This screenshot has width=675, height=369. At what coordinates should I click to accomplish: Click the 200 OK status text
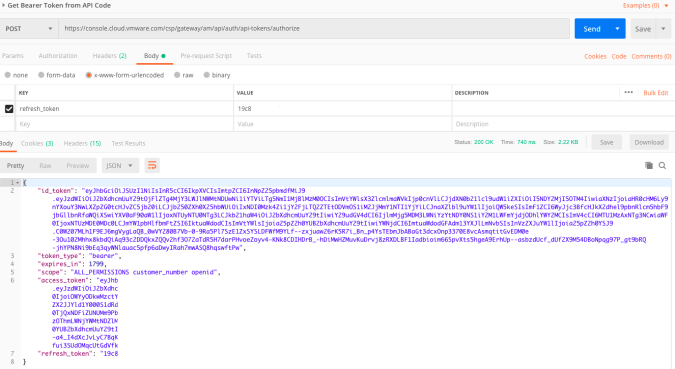coord(483,142)
